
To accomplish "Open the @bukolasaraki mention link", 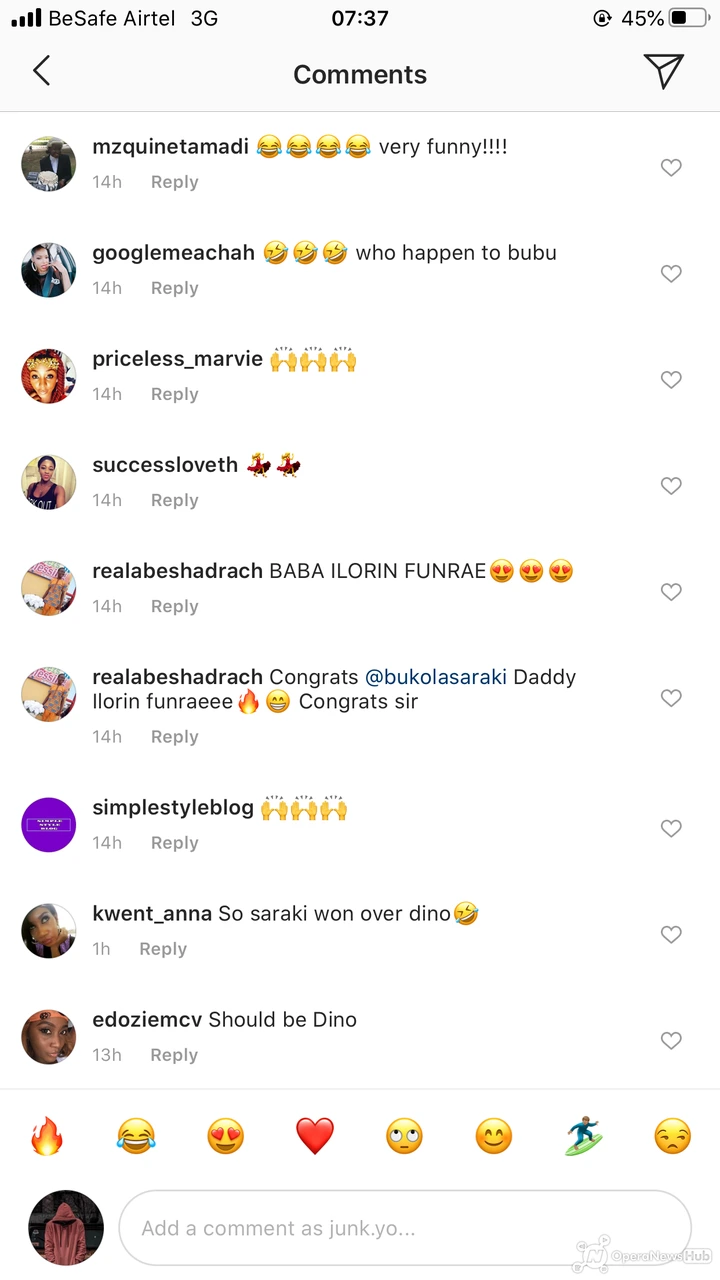I will tap(436, 677).
